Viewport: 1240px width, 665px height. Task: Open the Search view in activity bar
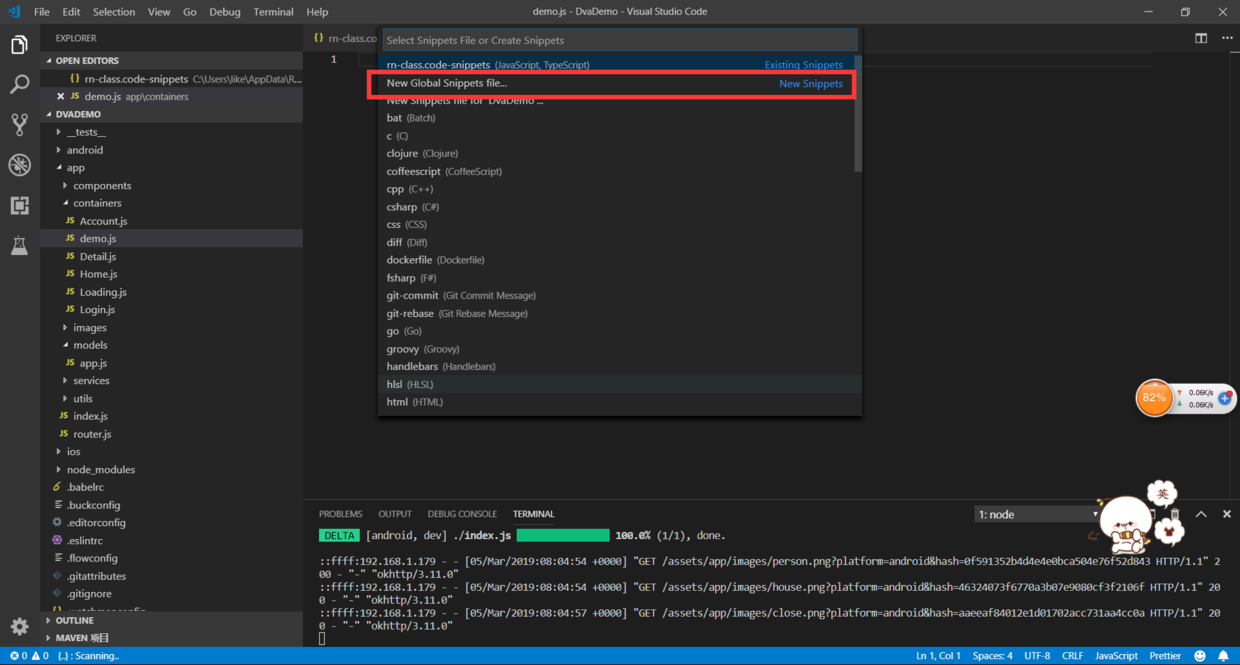click(19, 85)
